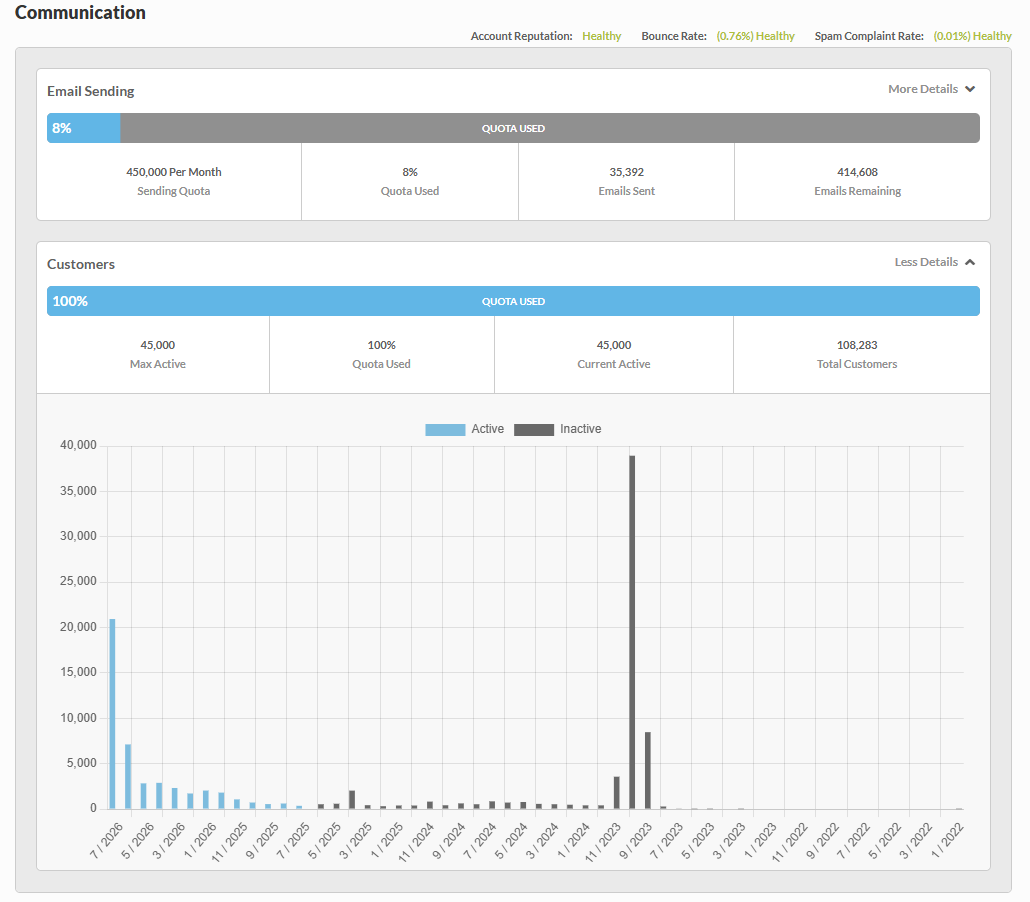Click the chevron-up icon beside Less Details
Screen dimensions: 1030x902
tap(970, 262)
